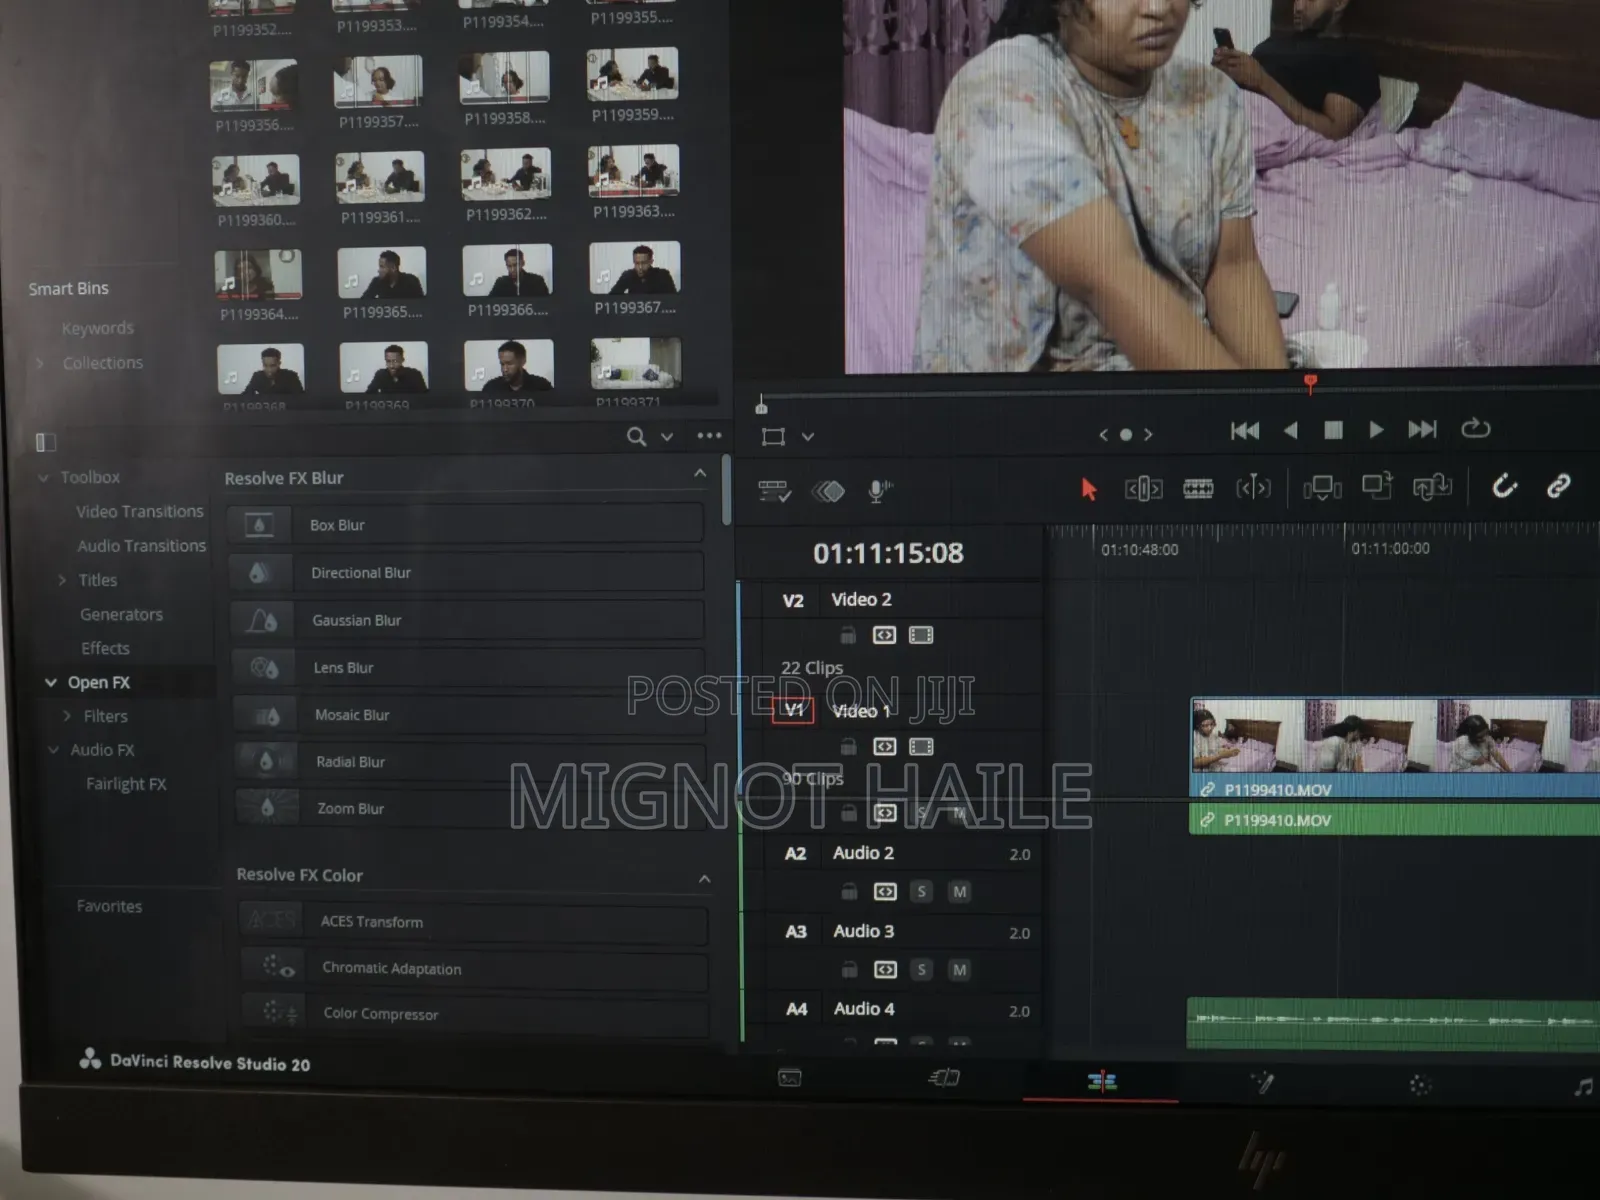The image size is (1600, 1200).
Task: Go to the next edit point arrow
Action: point(1148,434)
